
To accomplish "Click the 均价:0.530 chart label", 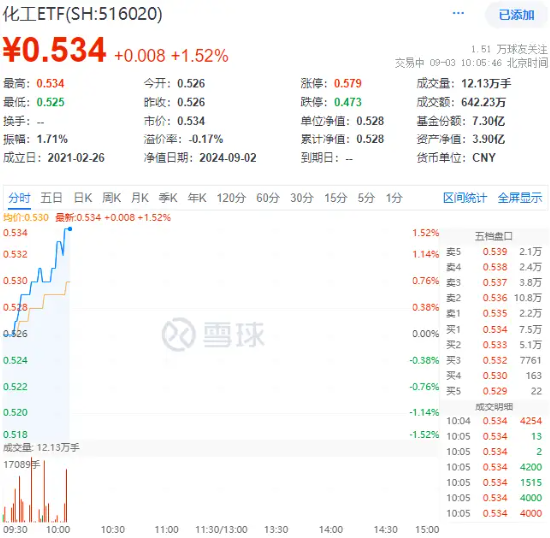I will 26,218.
